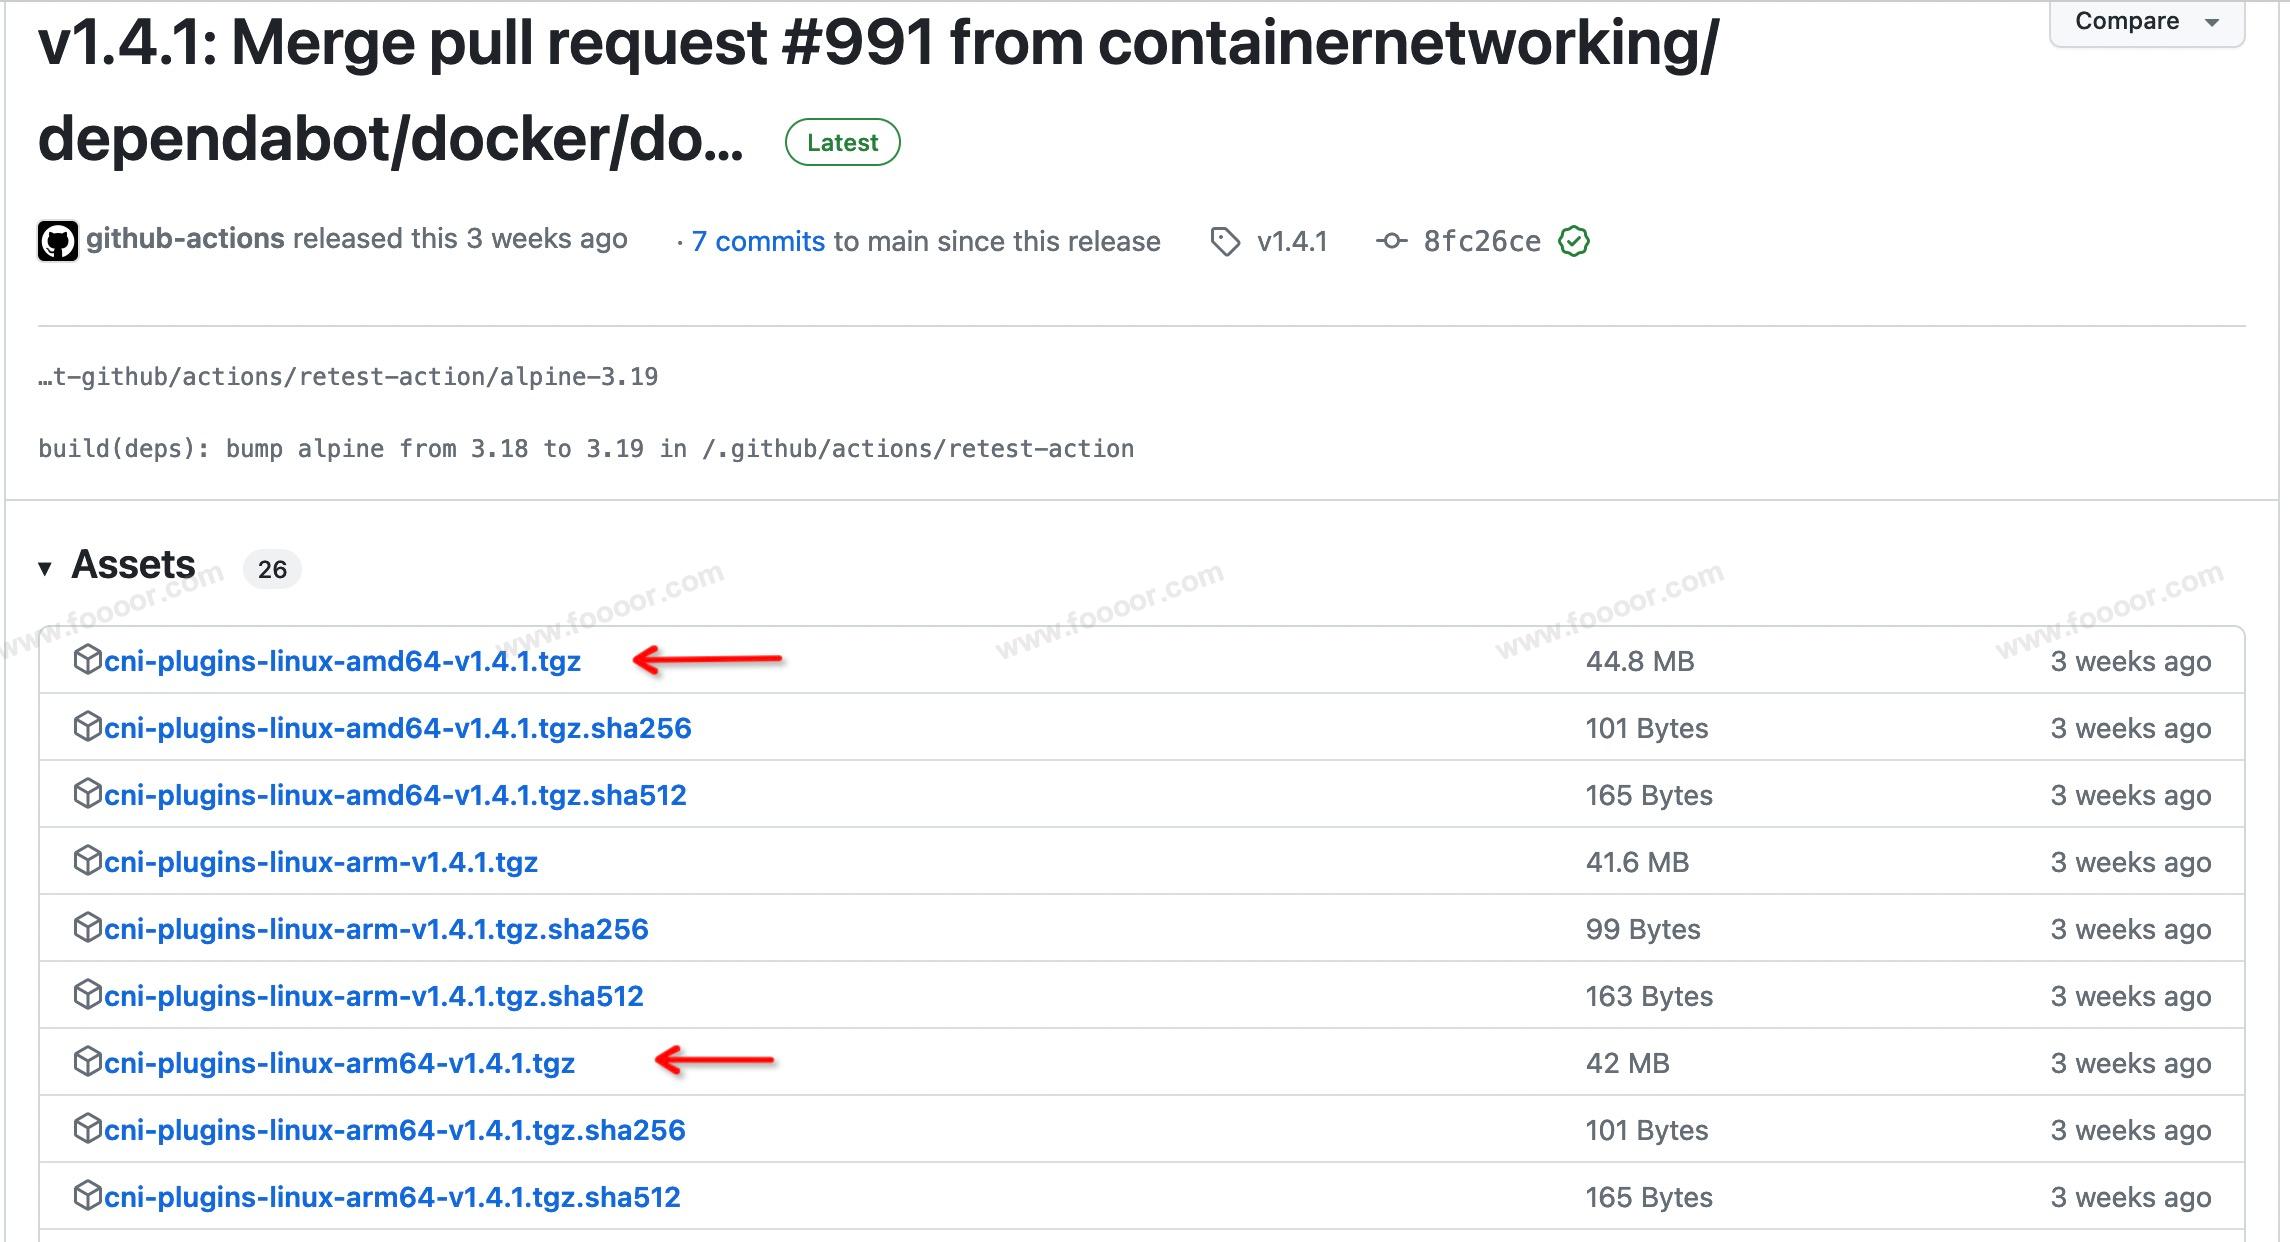
Task: Click the Assets heading
Action: pyautogui.click(x=133, y=565)
